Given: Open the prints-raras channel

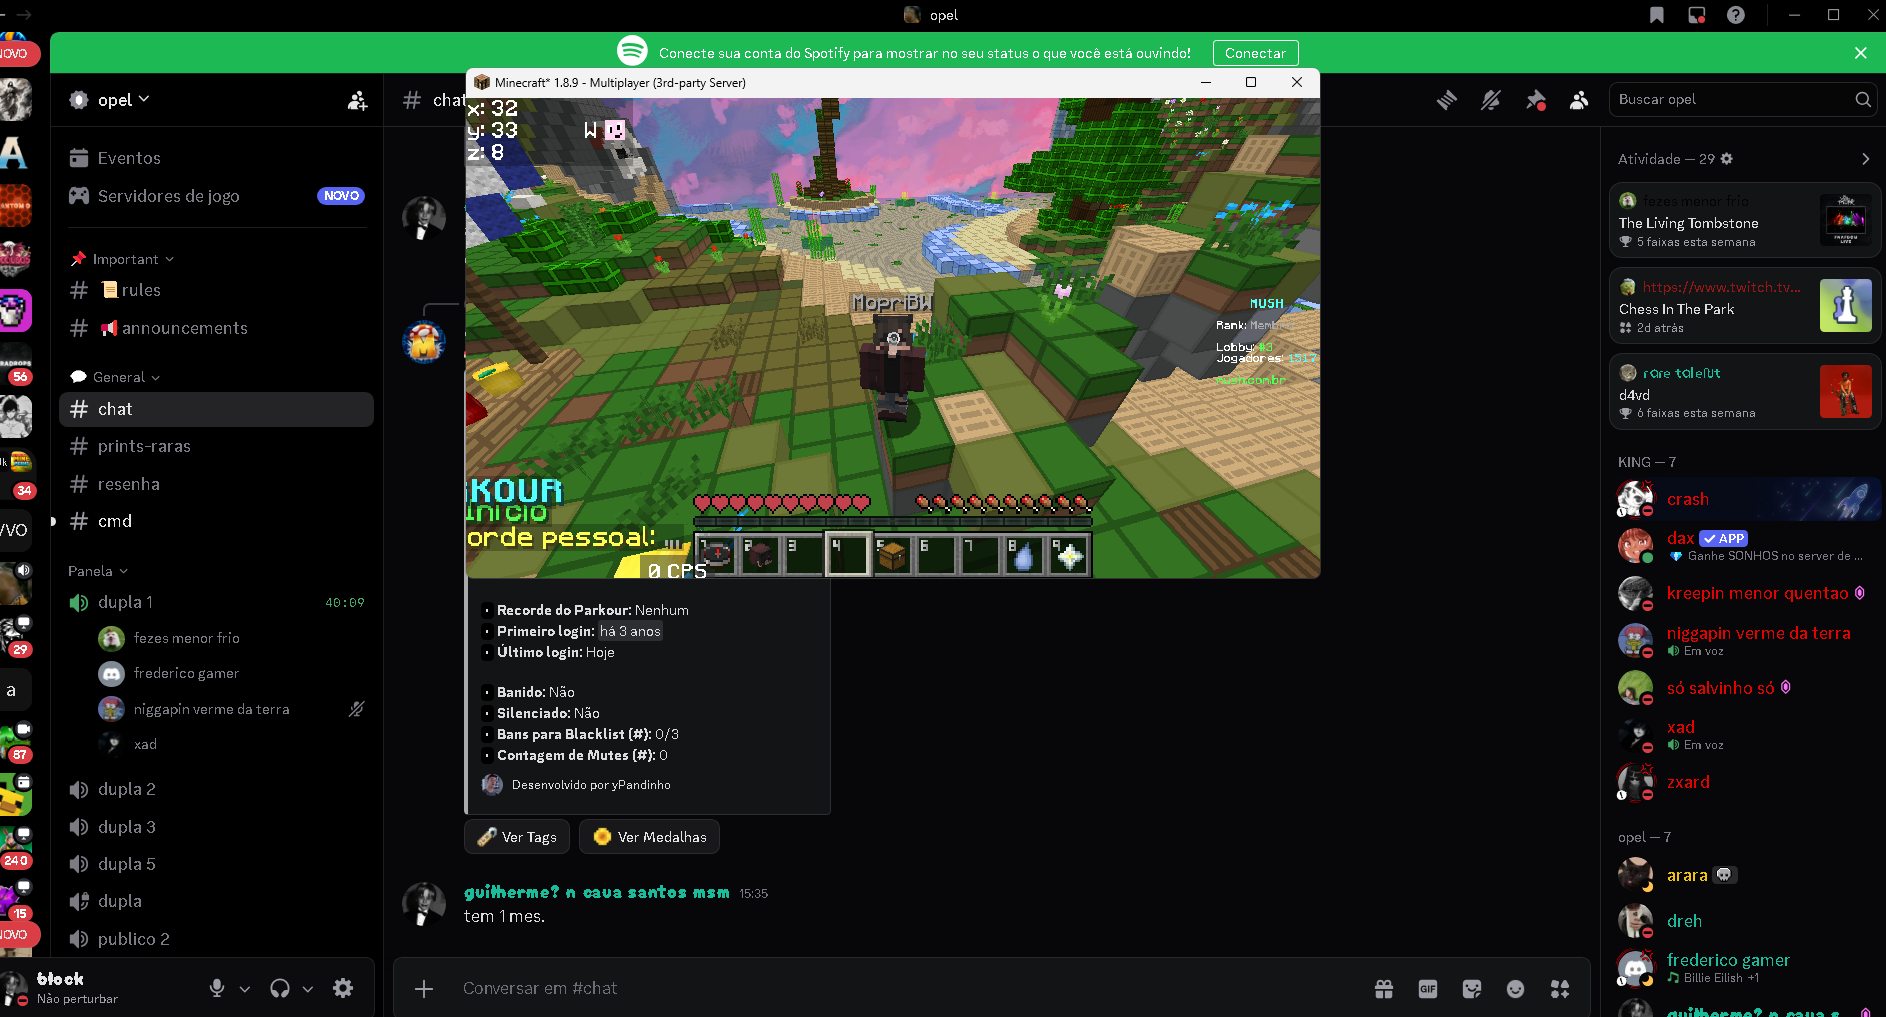Looking at the screenshot, I should [x=216, y=446].
